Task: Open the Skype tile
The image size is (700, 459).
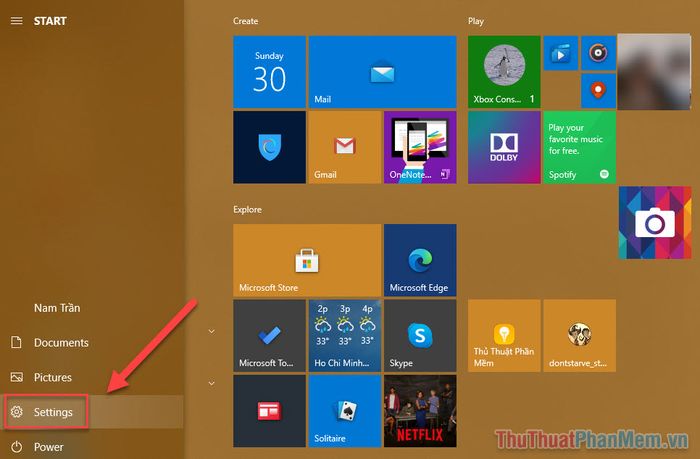Action: pyautogui.click(x=420, y=335)
